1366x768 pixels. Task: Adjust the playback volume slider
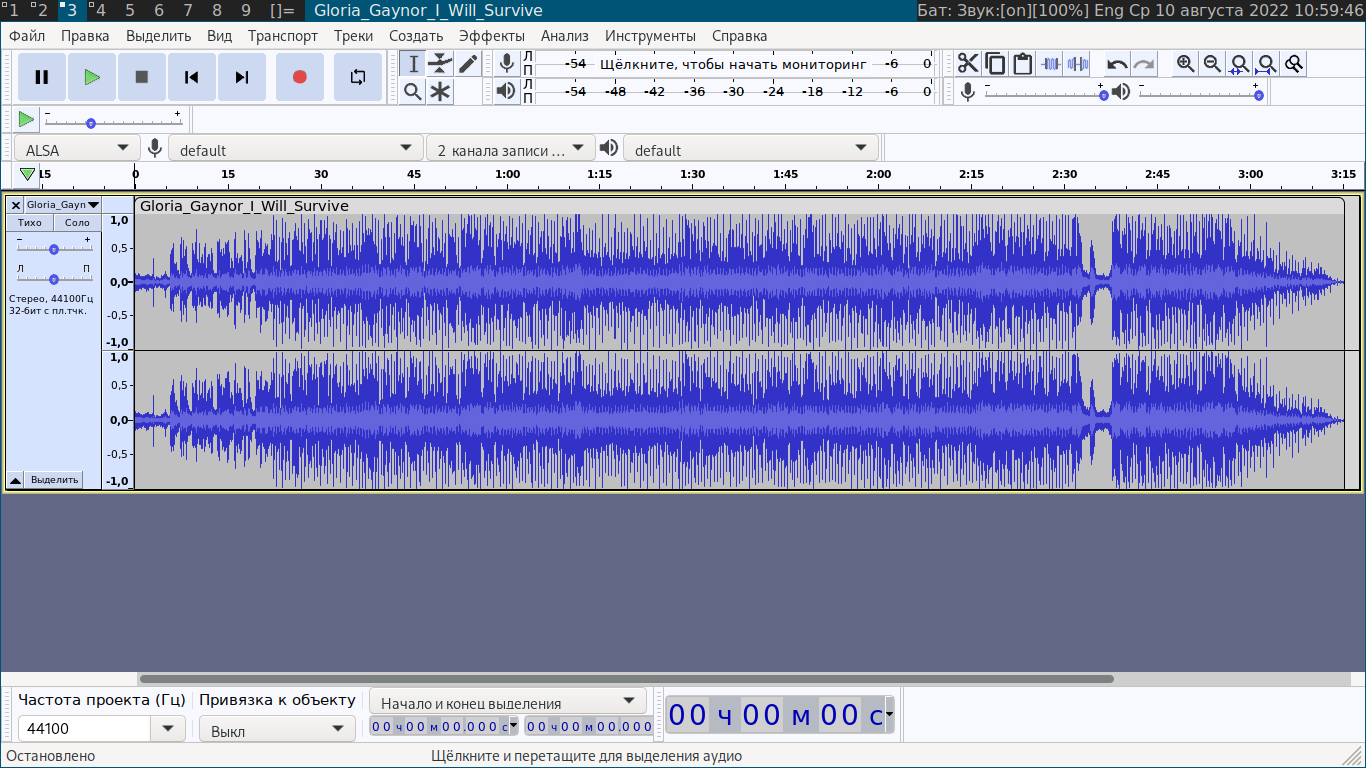tap(1200, 94)
